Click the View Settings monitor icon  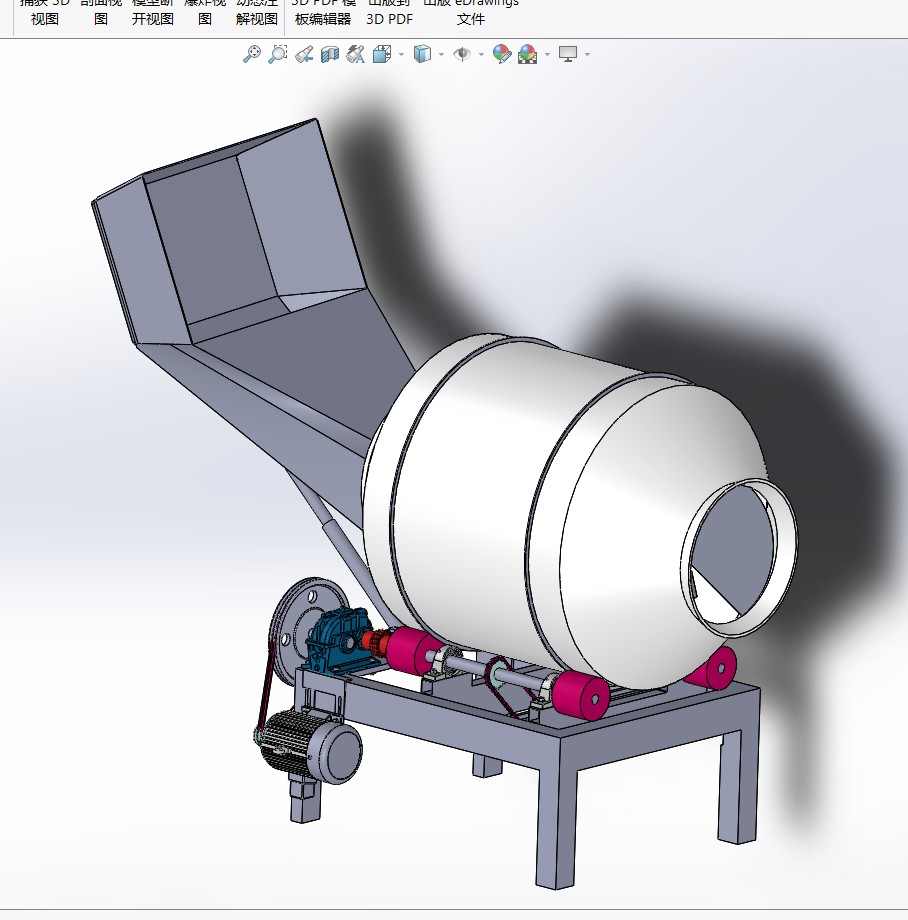pyautogui.click(x=568, y=54)
